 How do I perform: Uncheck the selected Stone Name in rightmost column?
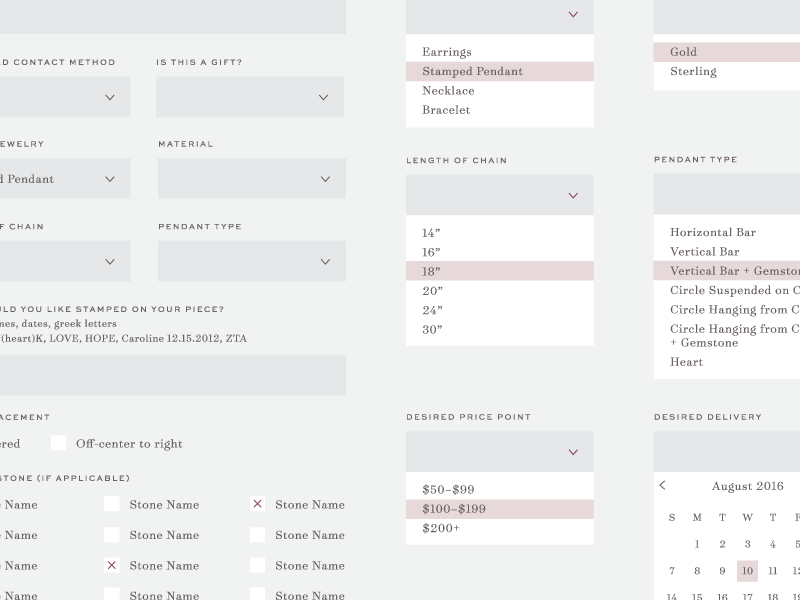coord(258,504)
